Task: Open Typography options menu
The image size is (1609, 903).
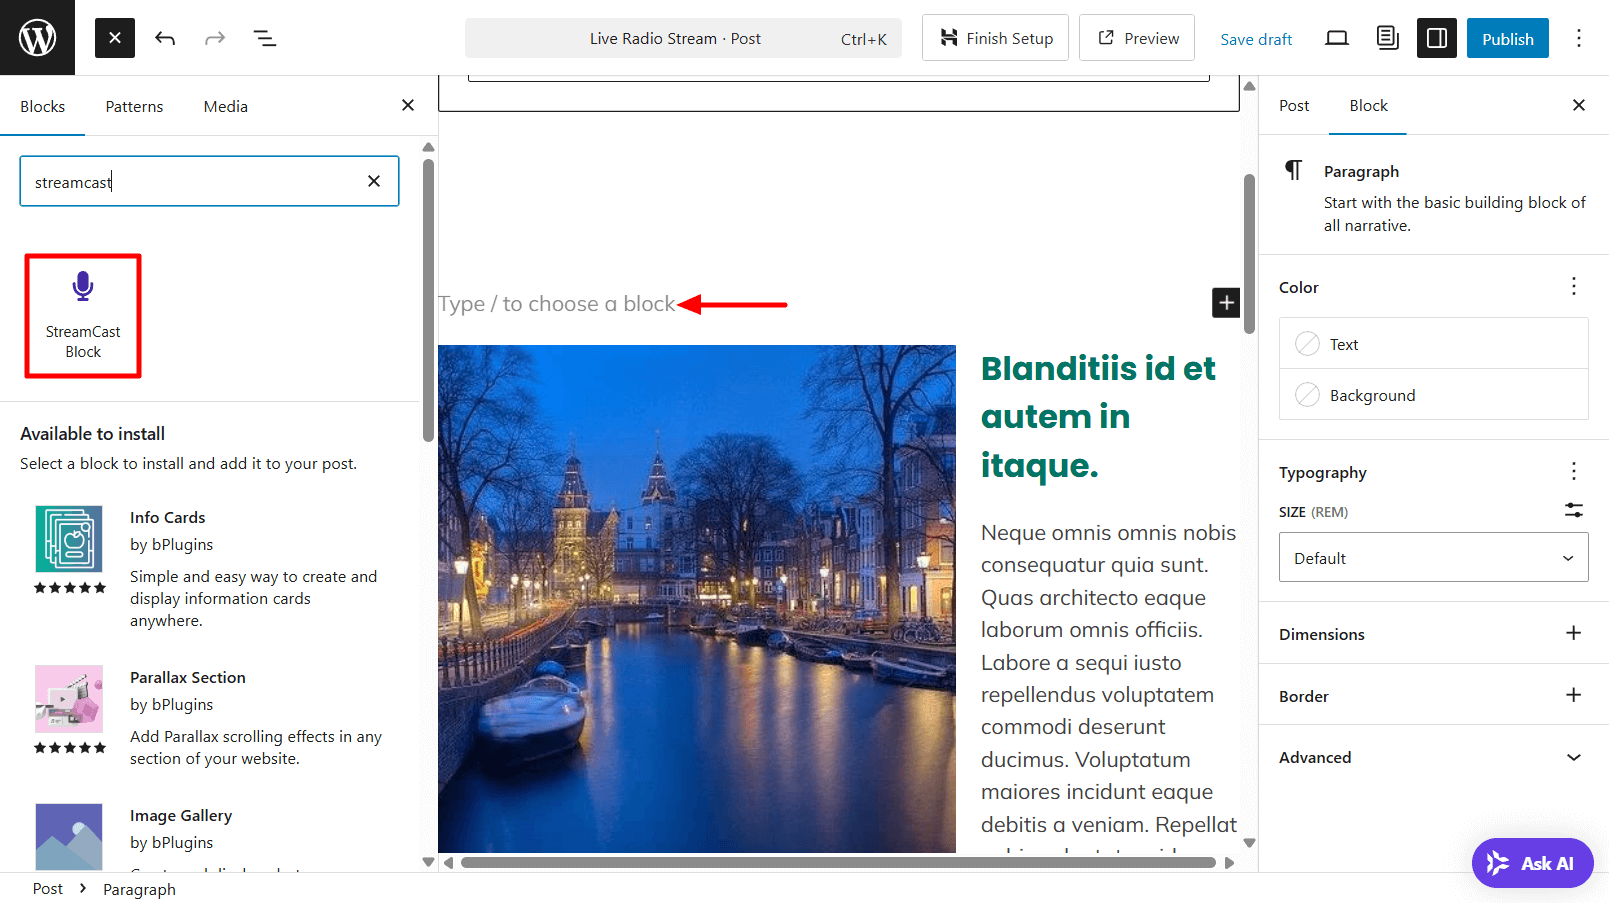Action: [x=1574, y=471]
